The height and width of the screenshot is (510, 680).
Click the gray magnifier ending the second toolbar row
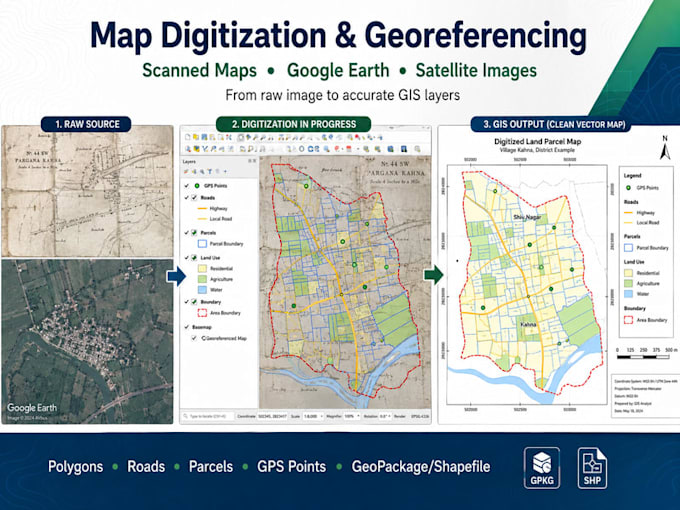click(417, 149)
